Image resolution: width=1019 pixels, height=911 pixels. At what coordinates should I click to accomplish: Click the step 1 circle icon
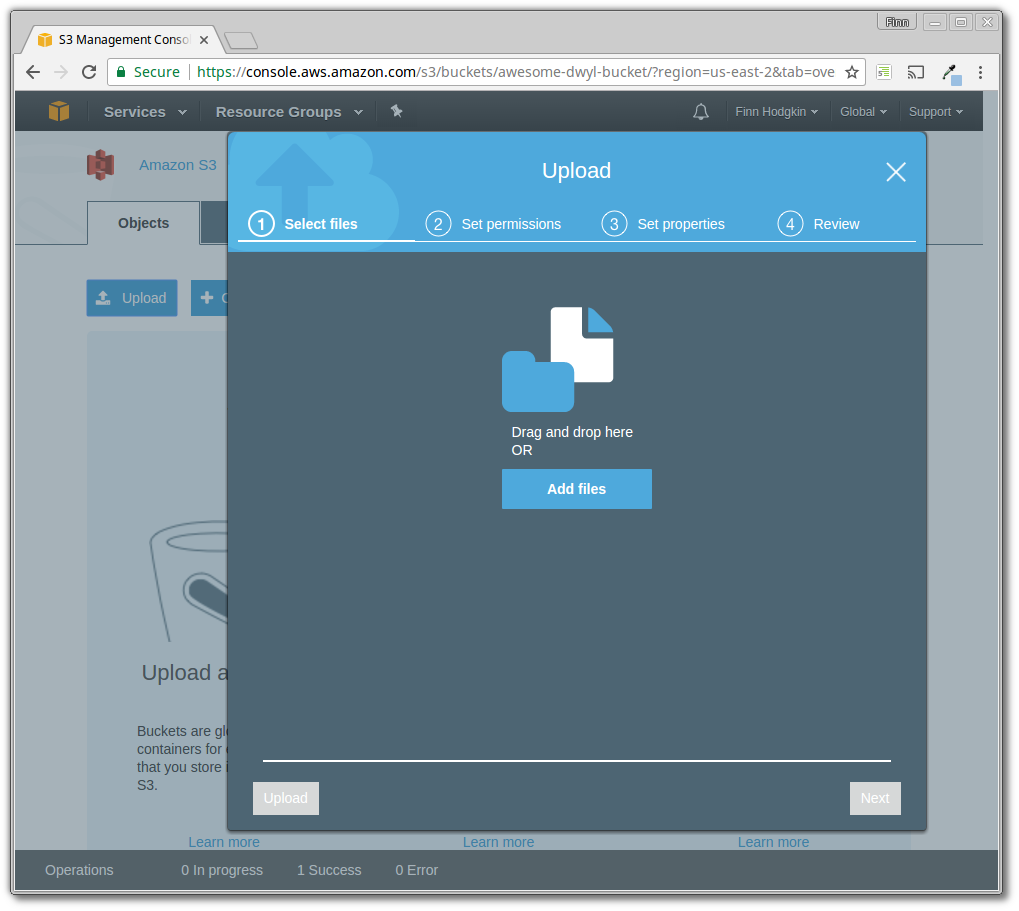click(261, 224)
